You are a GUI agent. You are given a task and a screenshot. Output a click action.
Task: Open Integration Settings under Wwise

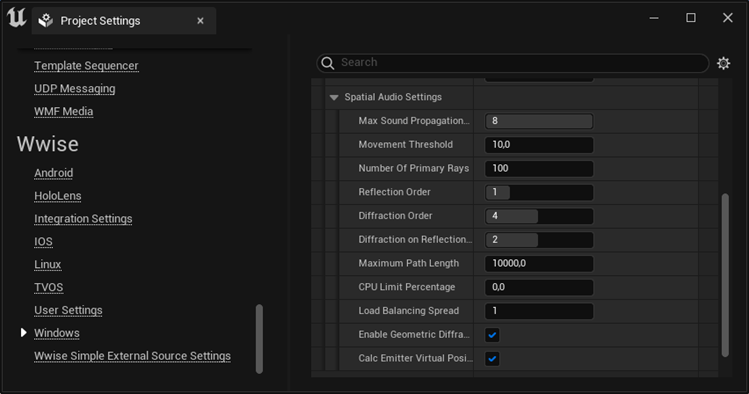click(83, 219)
